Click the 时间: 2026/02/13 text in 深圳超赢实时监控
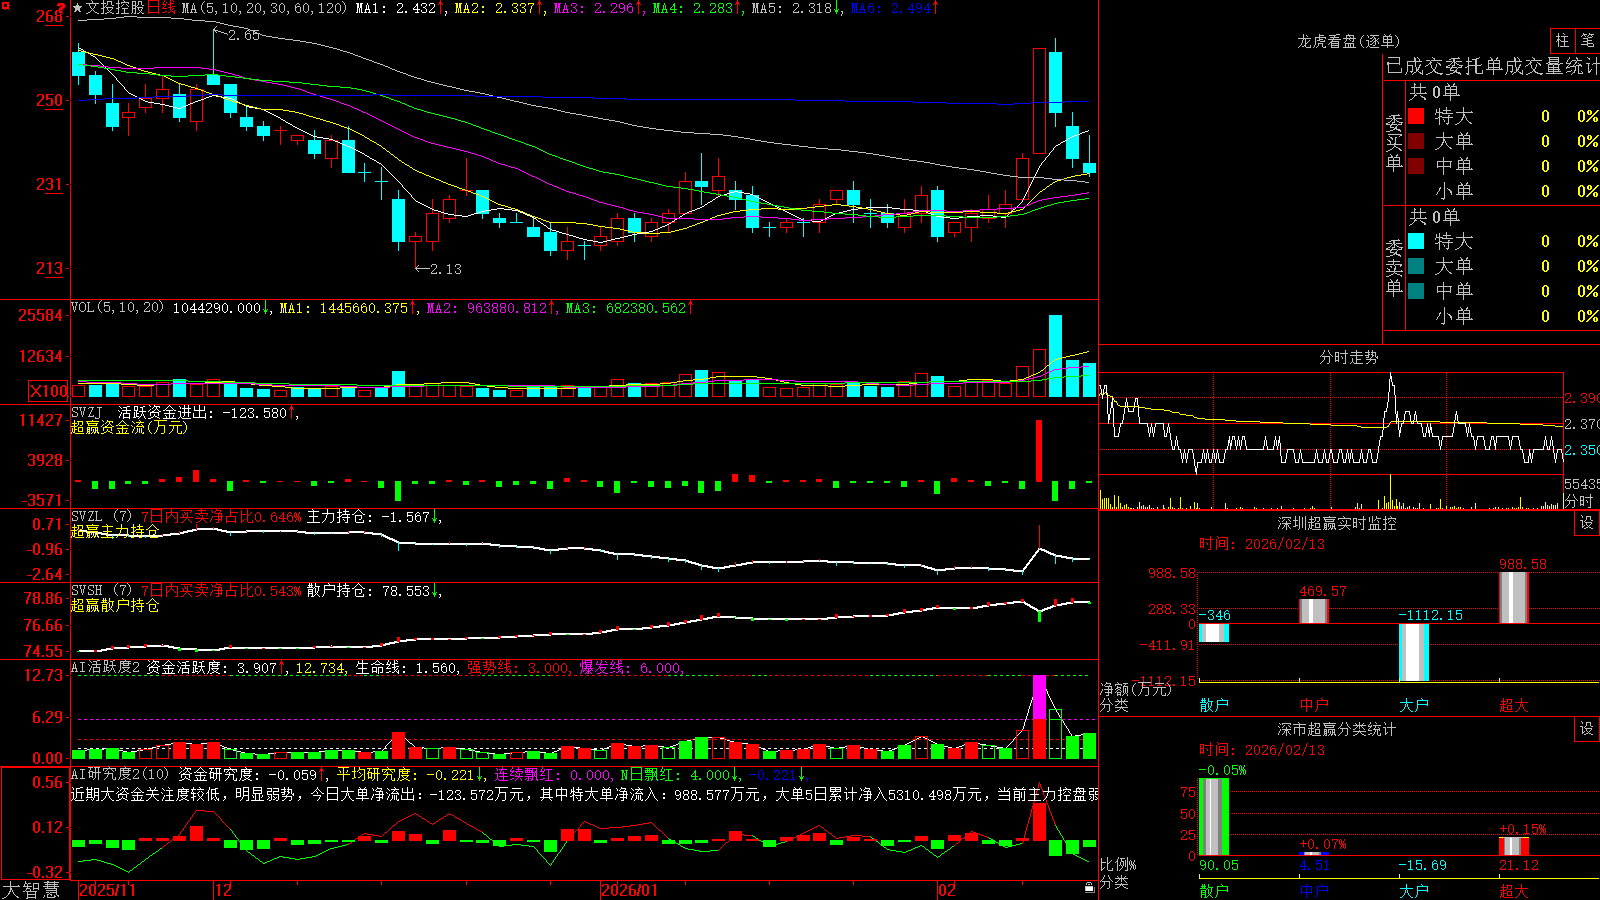 point(1262,544)
